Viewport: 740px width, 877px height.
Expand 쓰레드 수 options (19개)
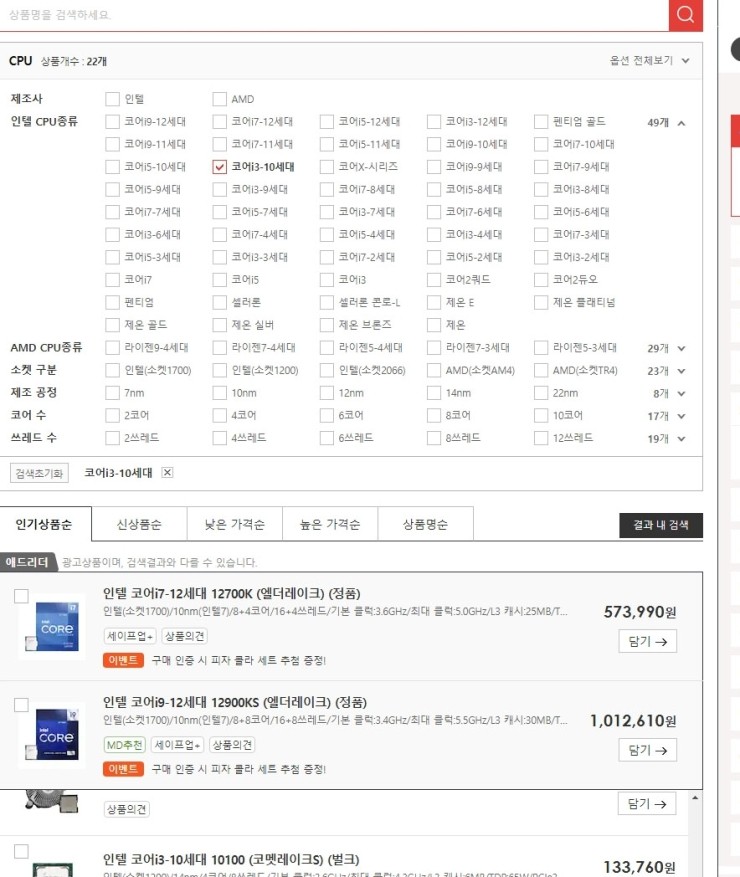coord(681,438)
